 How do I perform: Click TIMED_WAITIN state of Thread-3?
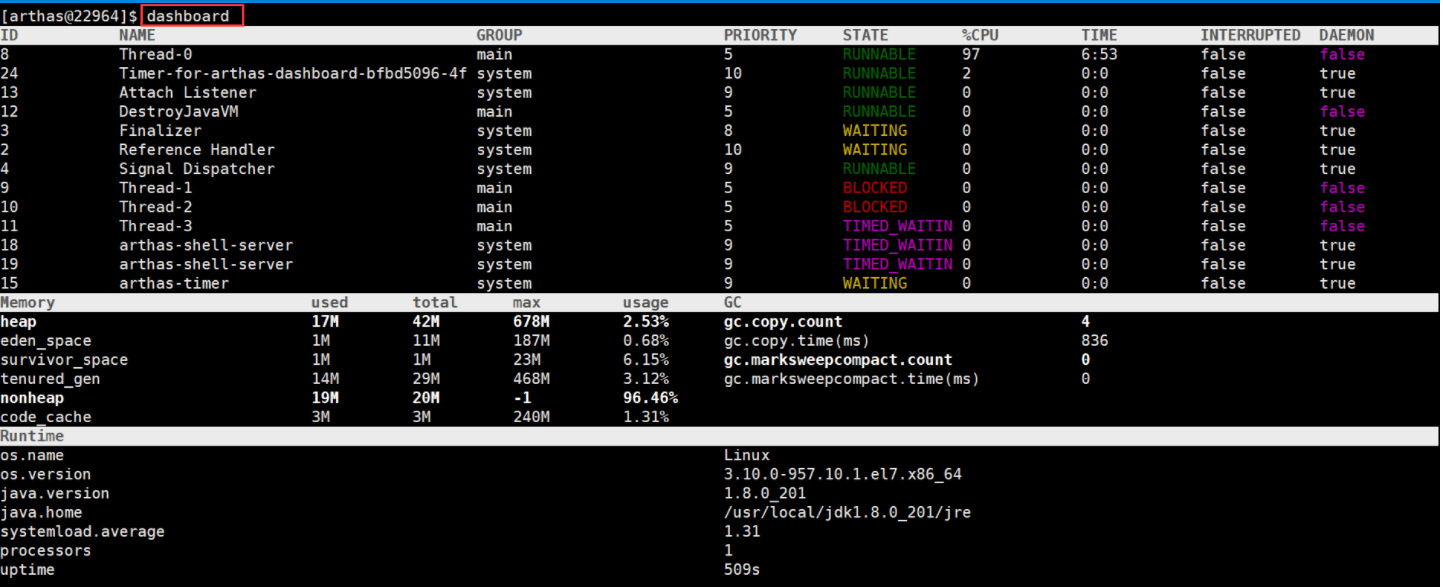point(898,225)
